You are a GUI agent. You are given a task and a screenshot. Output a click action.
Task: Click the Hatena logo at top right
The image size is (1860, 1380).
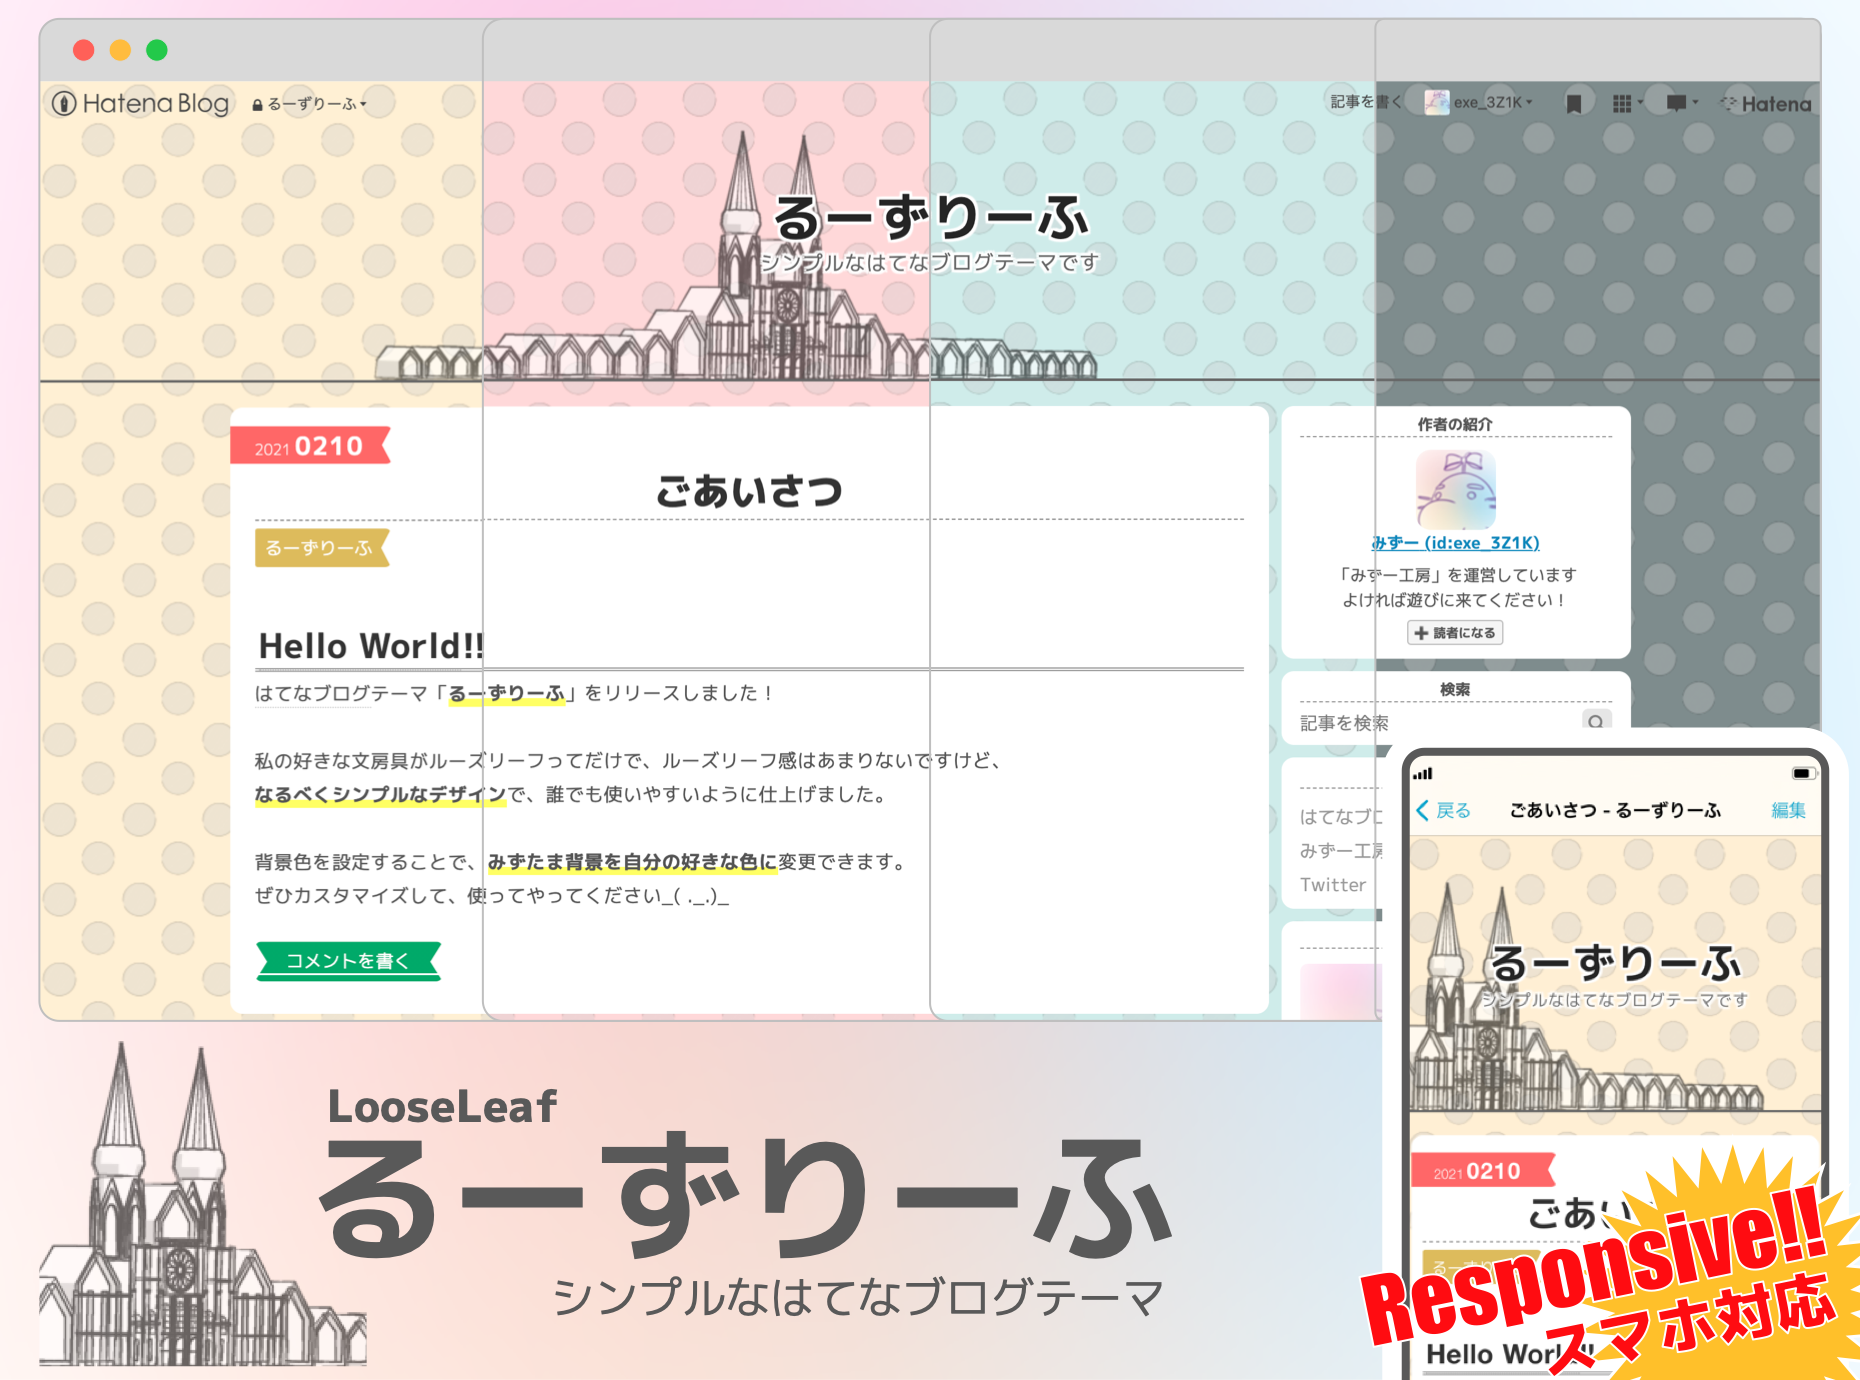click(1766, 103)
